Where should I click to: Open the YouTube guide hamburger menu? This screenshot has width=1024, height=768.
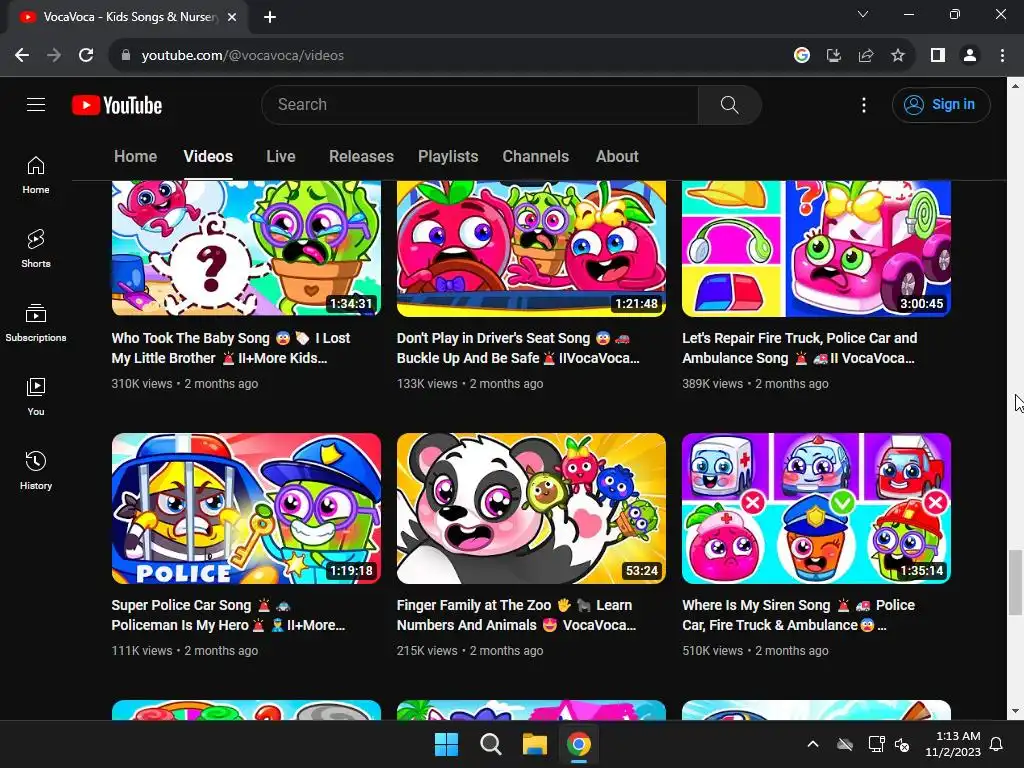36,104
